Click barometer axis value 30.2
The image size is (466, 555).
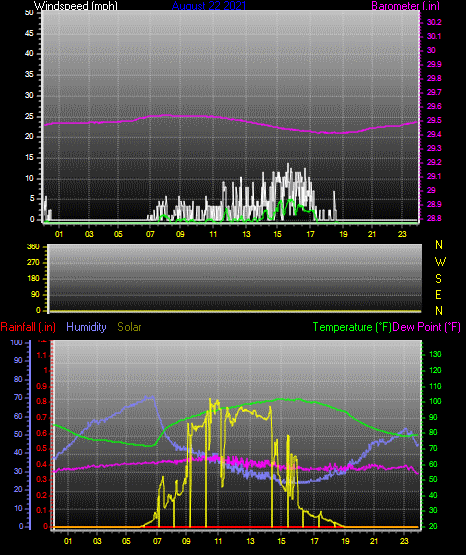(x=434, y=22)
